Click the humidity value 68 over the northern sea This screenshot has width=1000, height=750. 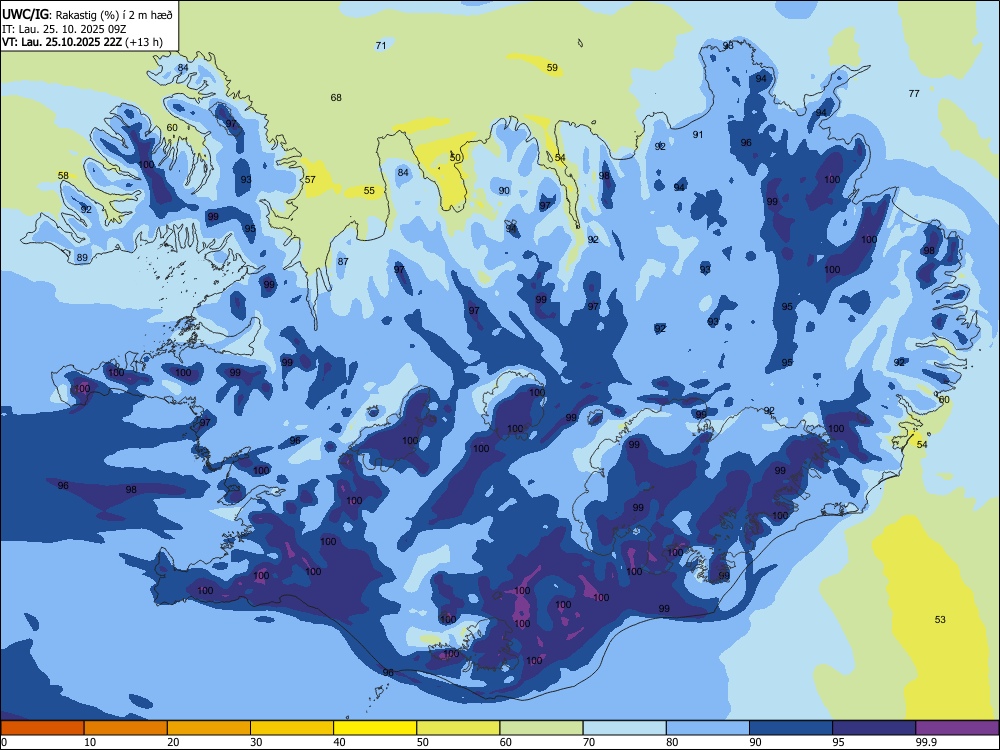[x=336, y=98]
